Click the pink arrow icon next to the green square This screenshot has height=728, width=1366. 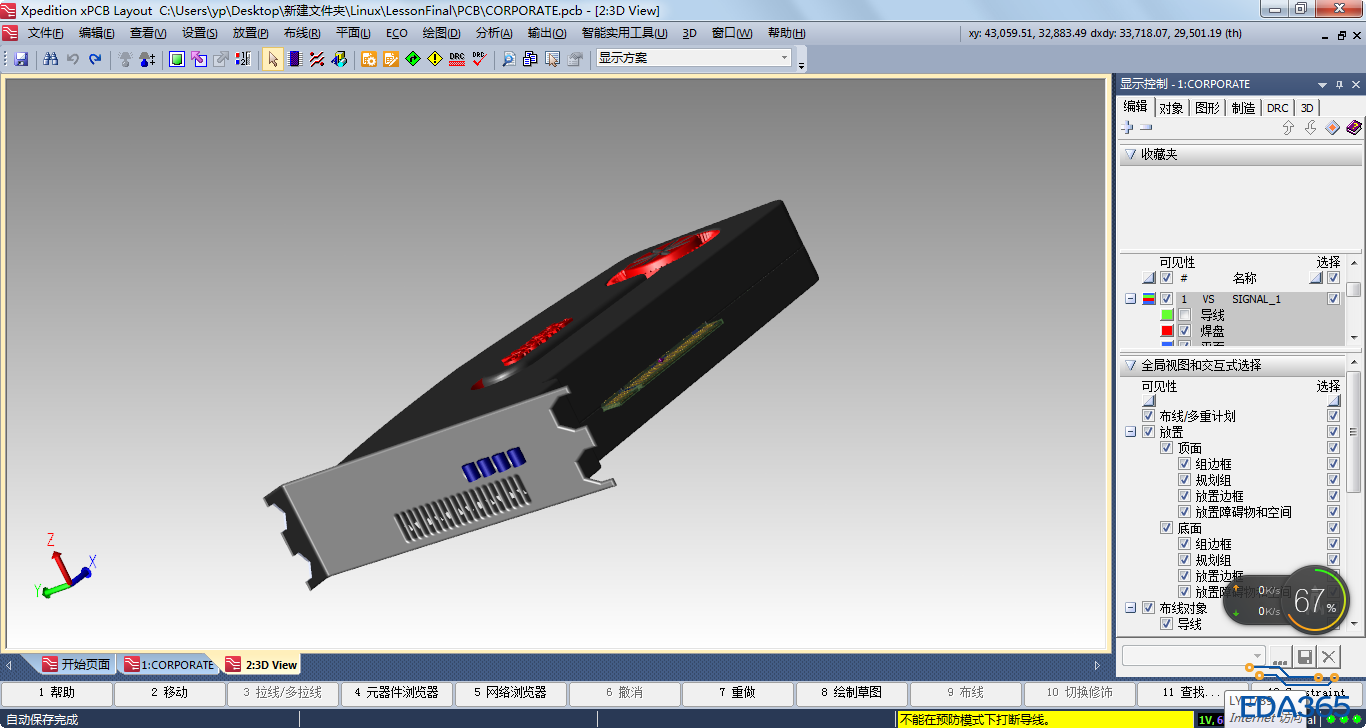(x=199, y=59)
